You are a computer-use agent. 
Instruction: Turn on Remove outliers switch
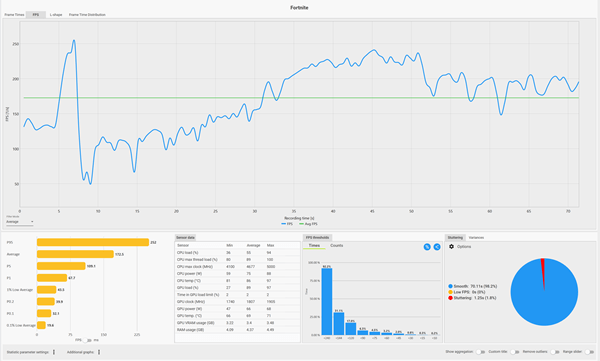pyautogui.click(x=554, y=352)
